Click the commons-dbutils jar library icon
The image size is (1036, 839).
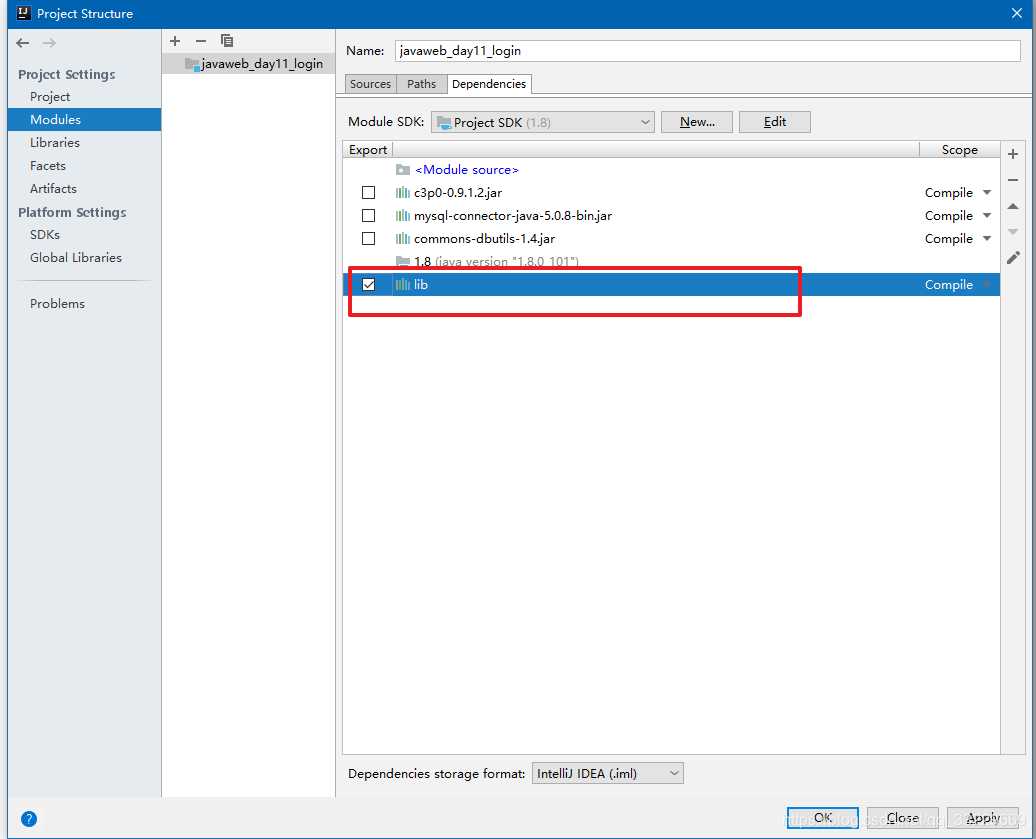point(402,238)
